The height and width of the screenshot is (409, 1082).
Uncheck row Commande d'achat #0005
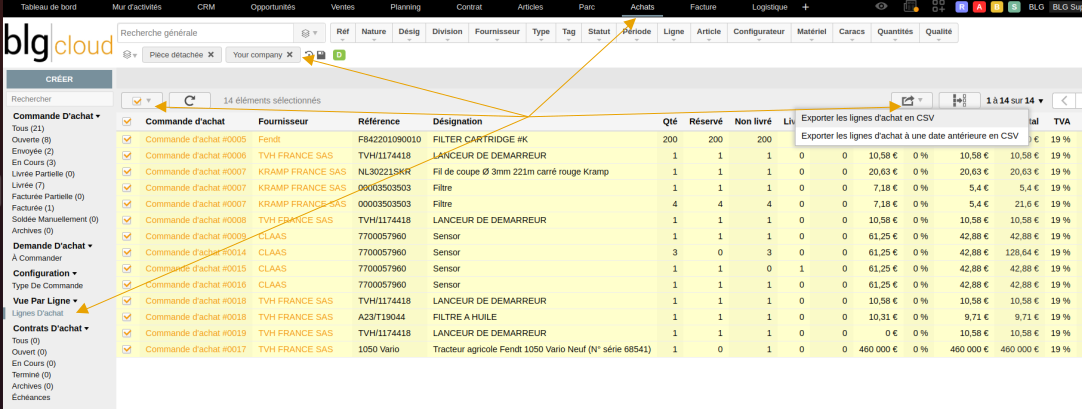[126, 139]
